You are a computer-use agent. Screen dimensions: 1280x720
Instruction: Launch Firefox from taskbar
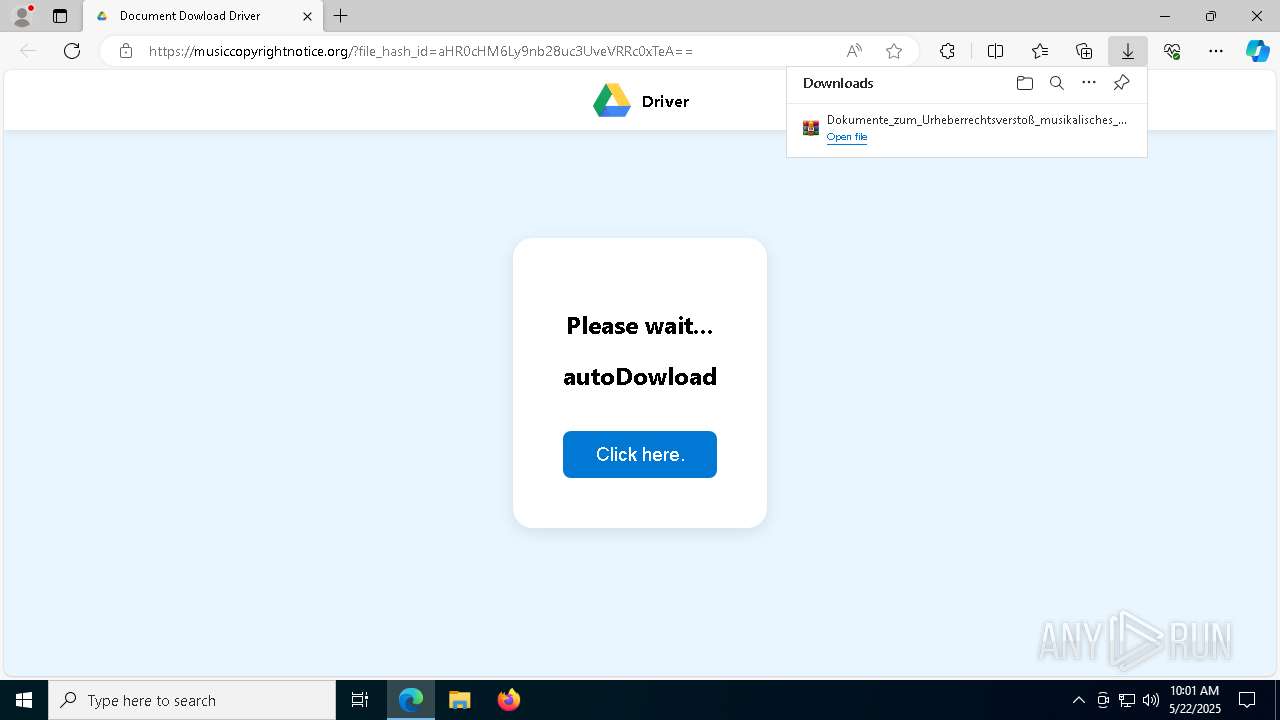coord(509,700)
